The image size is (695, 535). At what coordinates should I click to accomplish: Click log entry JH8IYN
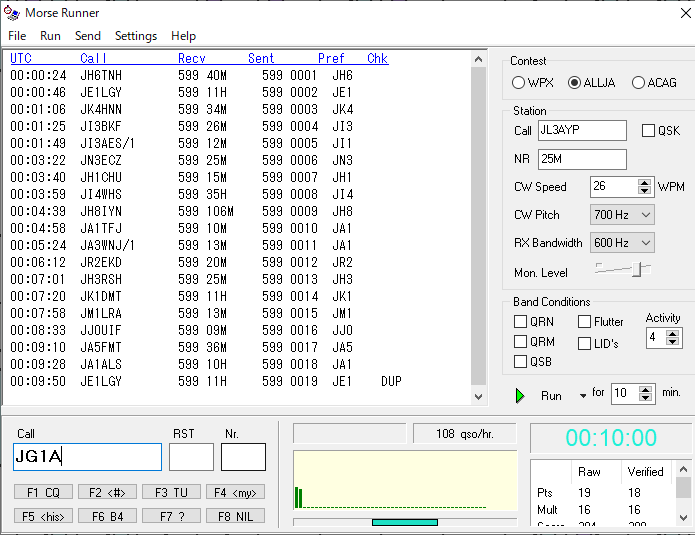(x=101, y=211)
